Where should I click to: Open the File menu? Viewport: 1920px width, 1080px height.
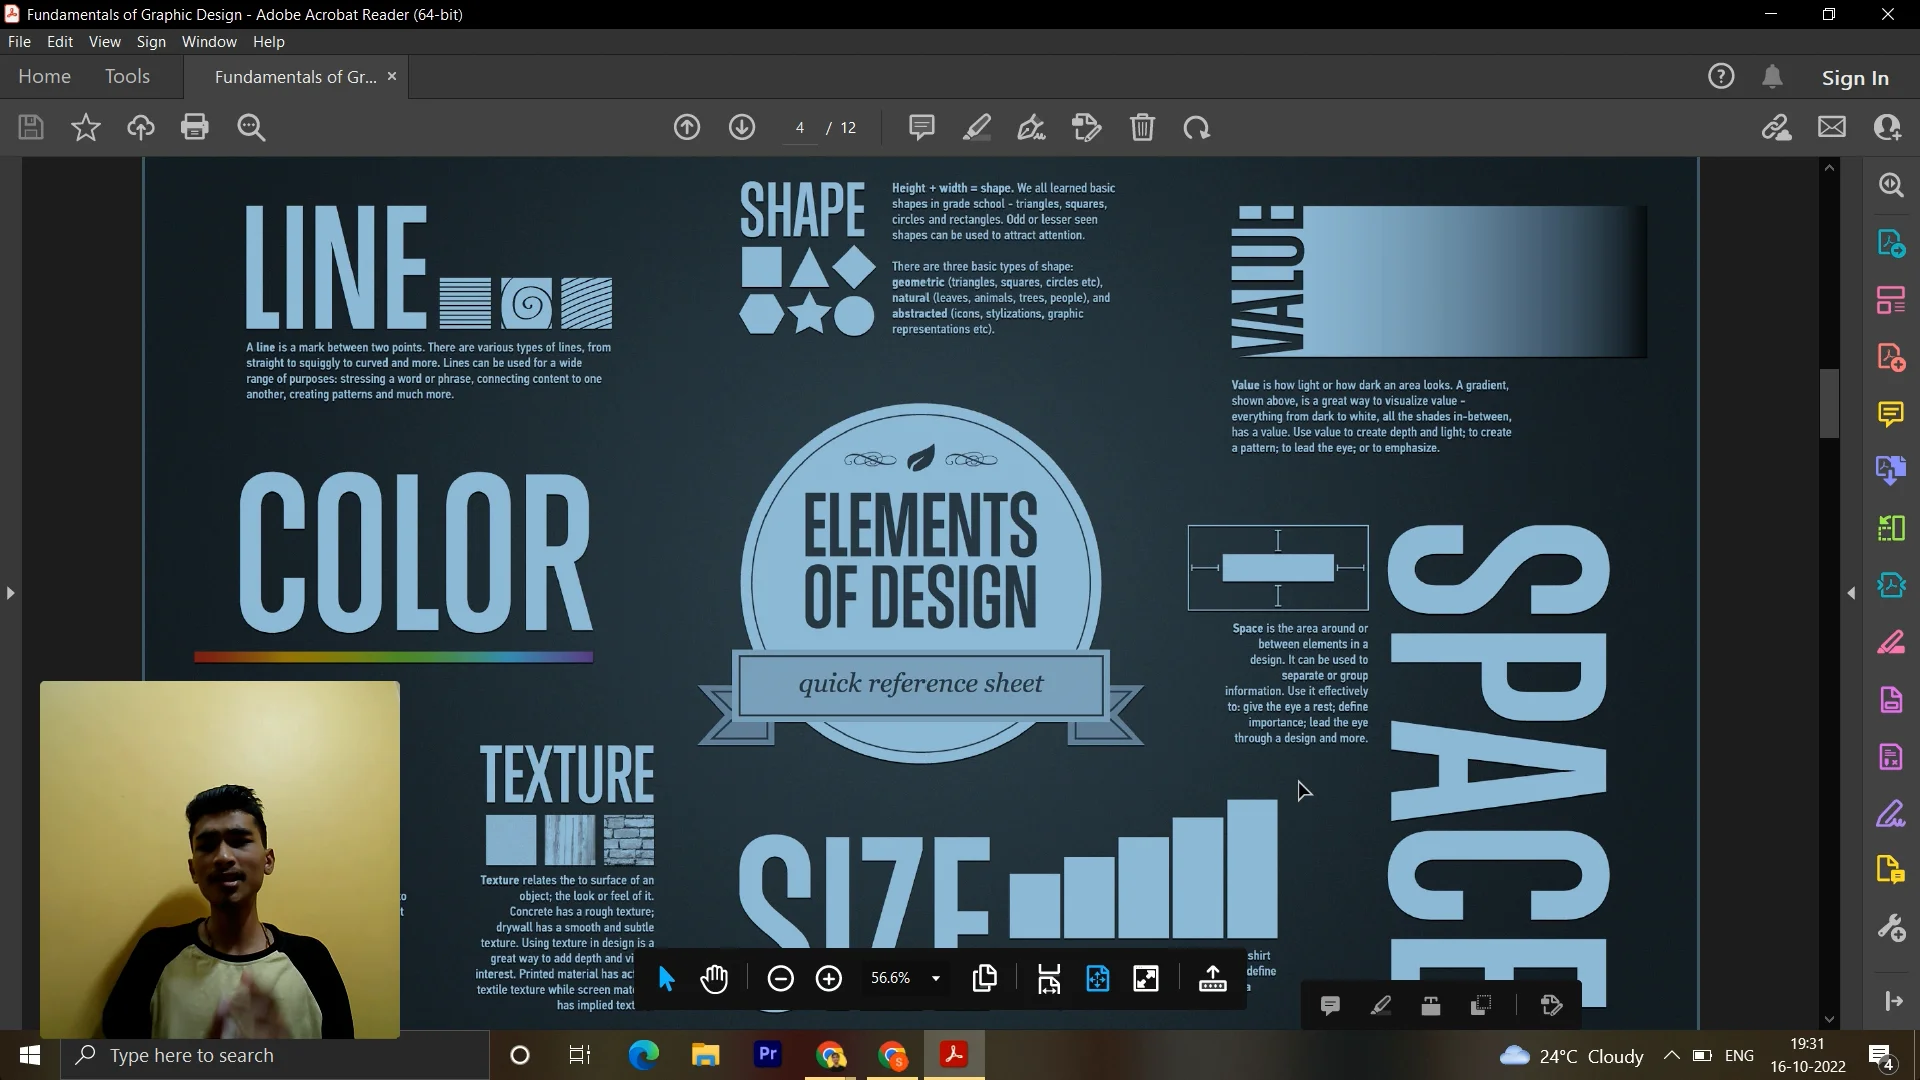(x=19, y=41)
